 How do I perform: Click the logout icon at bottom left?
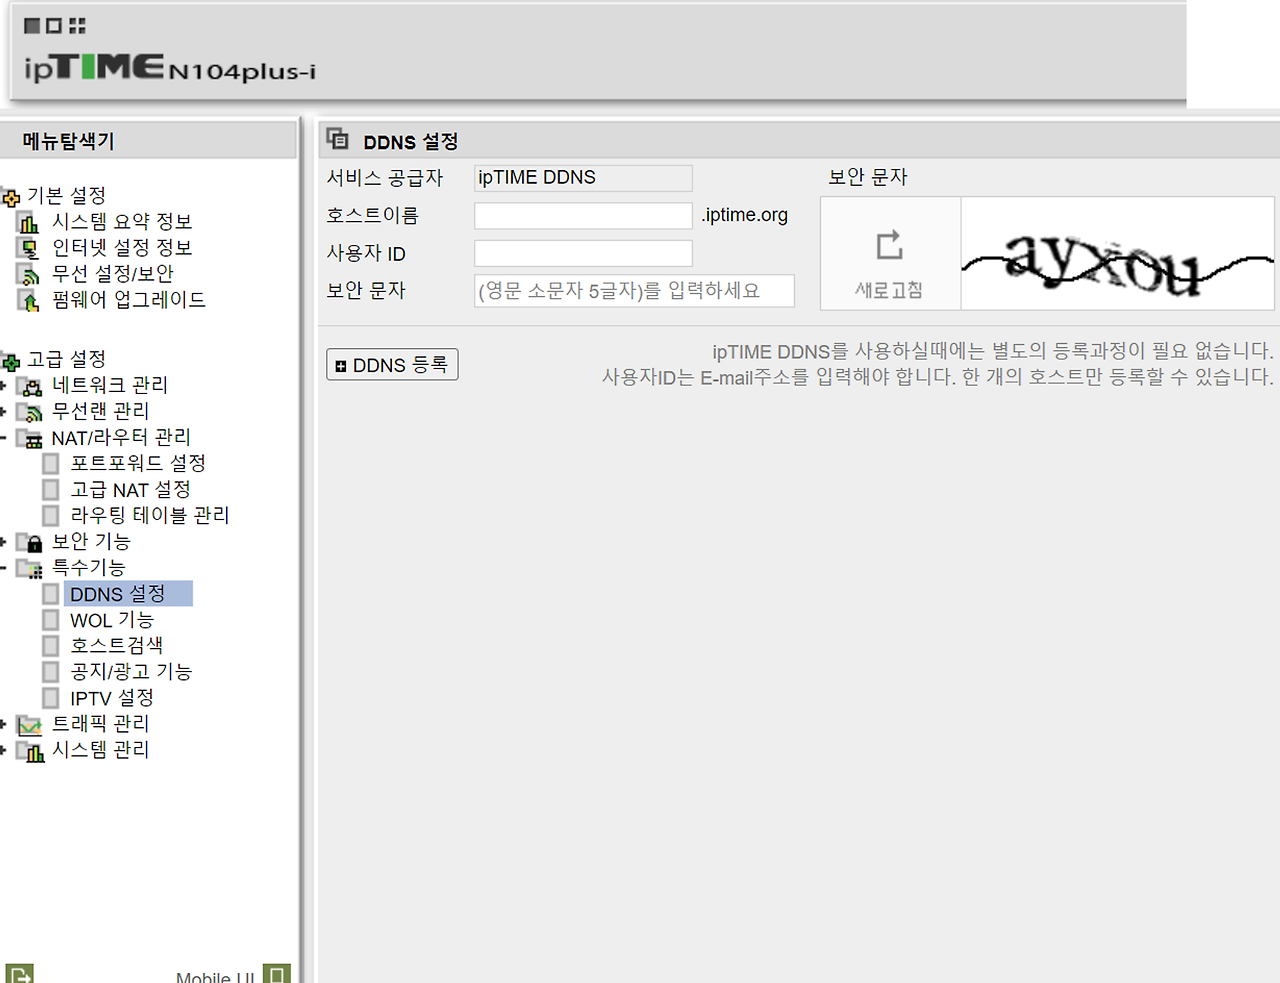(x=19, y=974)
